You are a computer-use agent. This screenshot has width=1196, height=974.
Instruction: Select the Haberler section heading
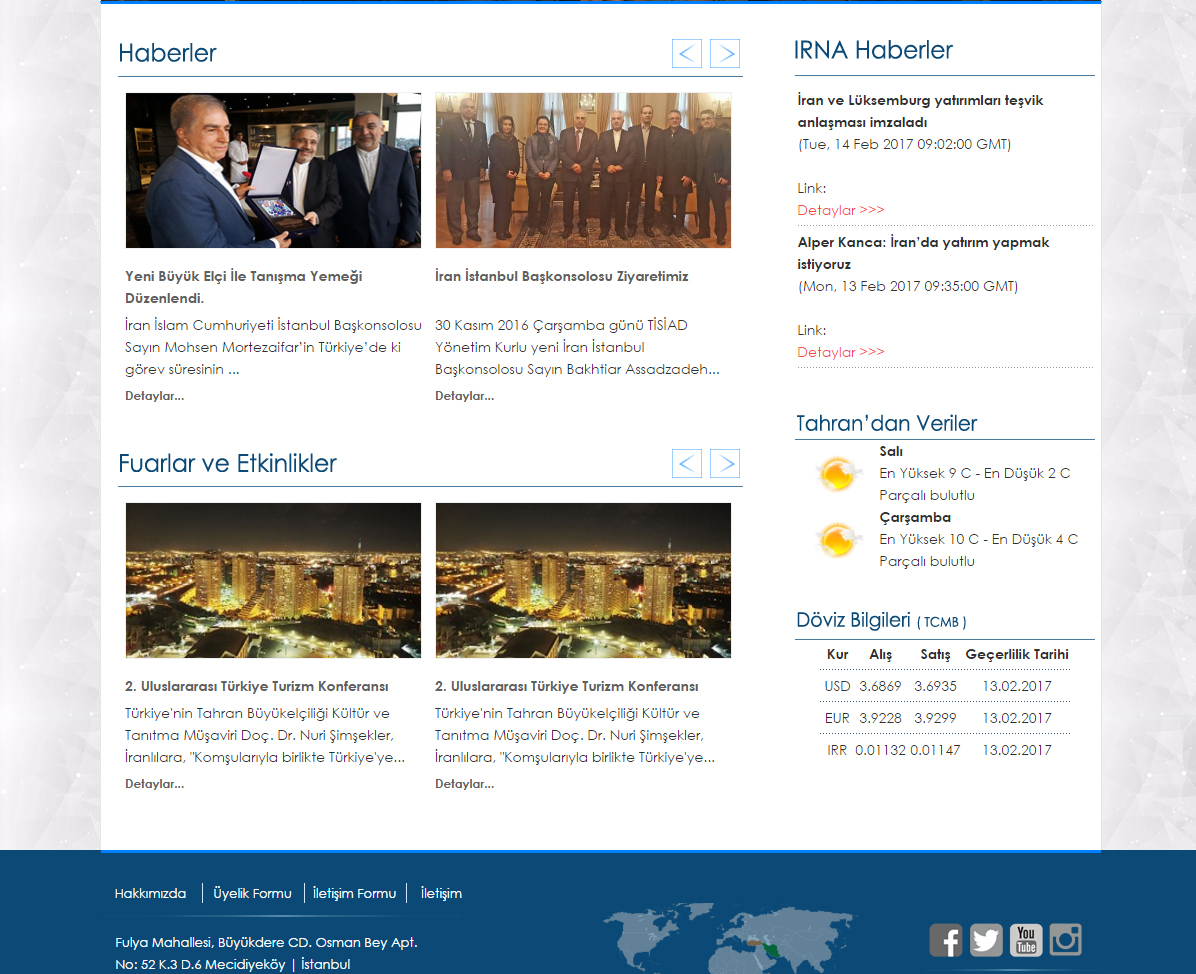(x=167, y=53)
